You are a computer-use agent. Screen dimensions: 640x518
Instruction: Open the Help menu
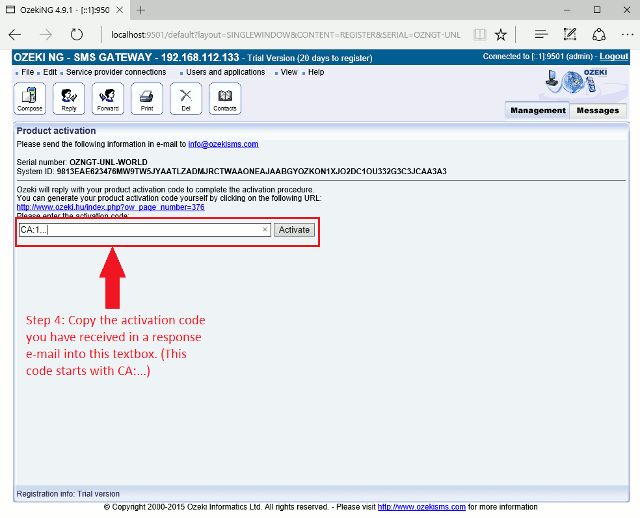click(316, 72)
